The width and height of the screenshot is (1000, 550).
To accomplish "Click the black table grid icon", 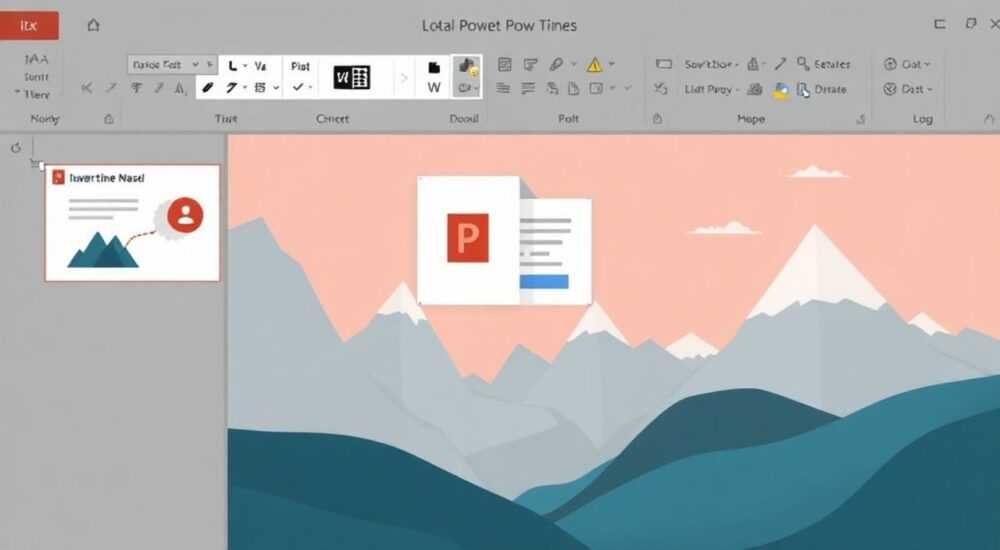I will pyautogui.click(x=351, y=77).
